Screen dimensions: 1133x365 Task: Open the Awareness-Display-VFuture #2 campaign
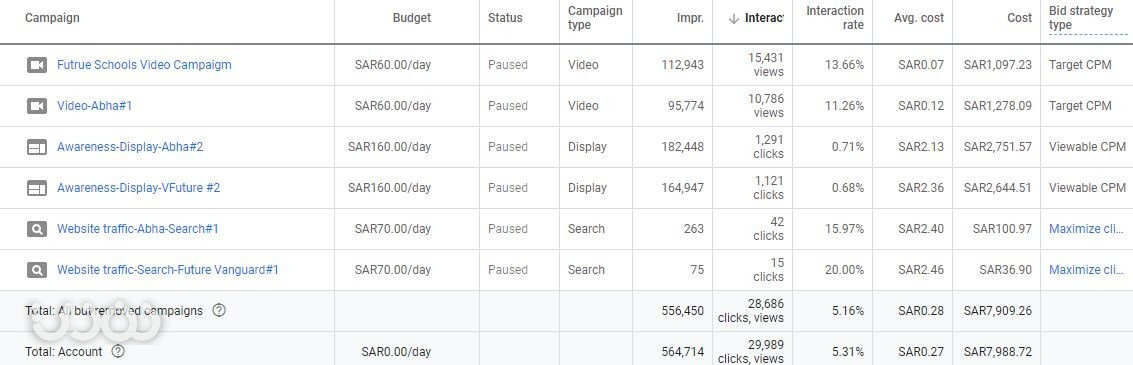139,188
